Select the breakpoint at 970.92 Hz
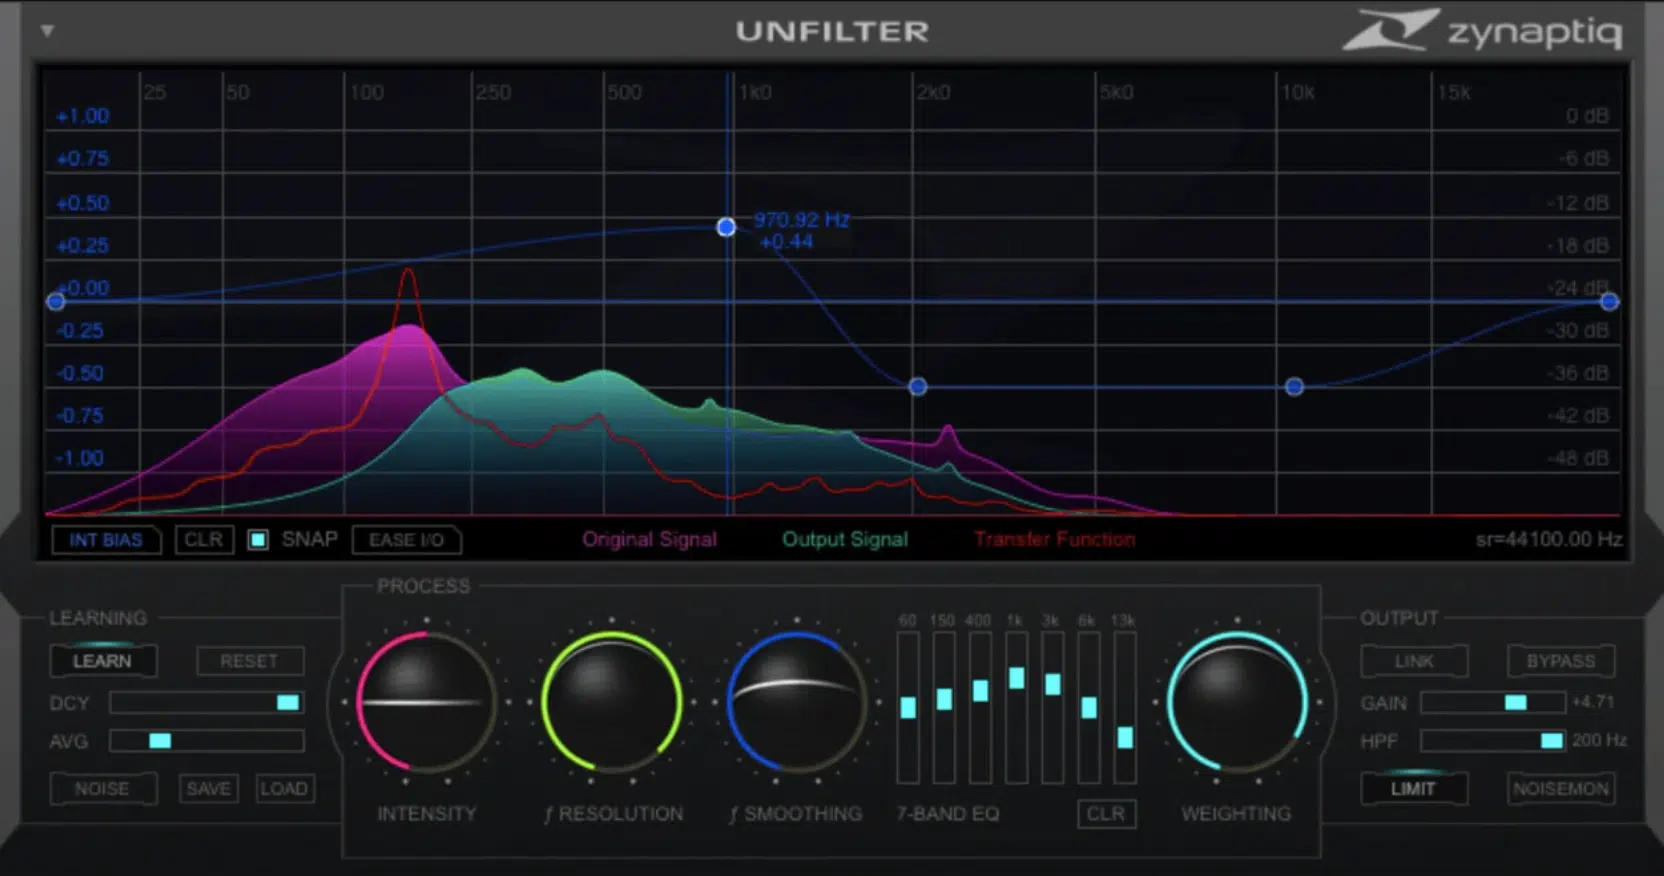The image size is (1664, 876). 726,227
